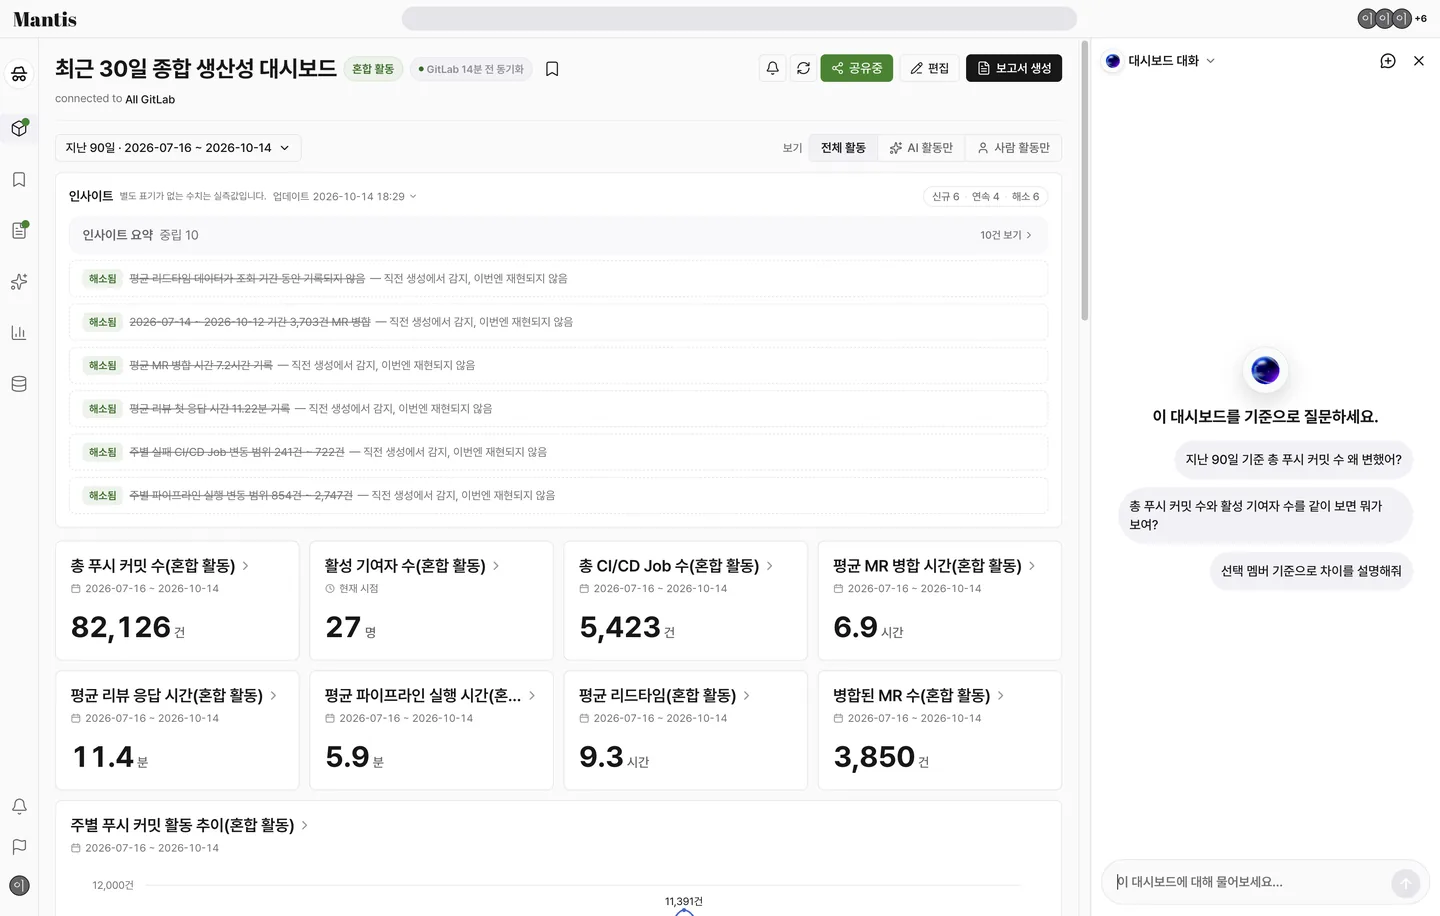Click the 편집 edit button
The image size is (1440, 916).
tap(930, 68)
